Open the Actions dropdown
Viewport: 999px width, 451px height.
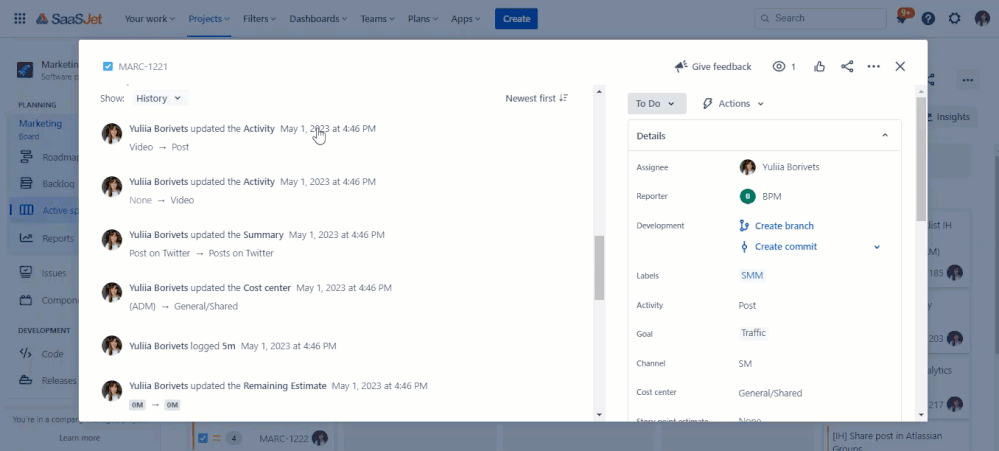point(733,103)
